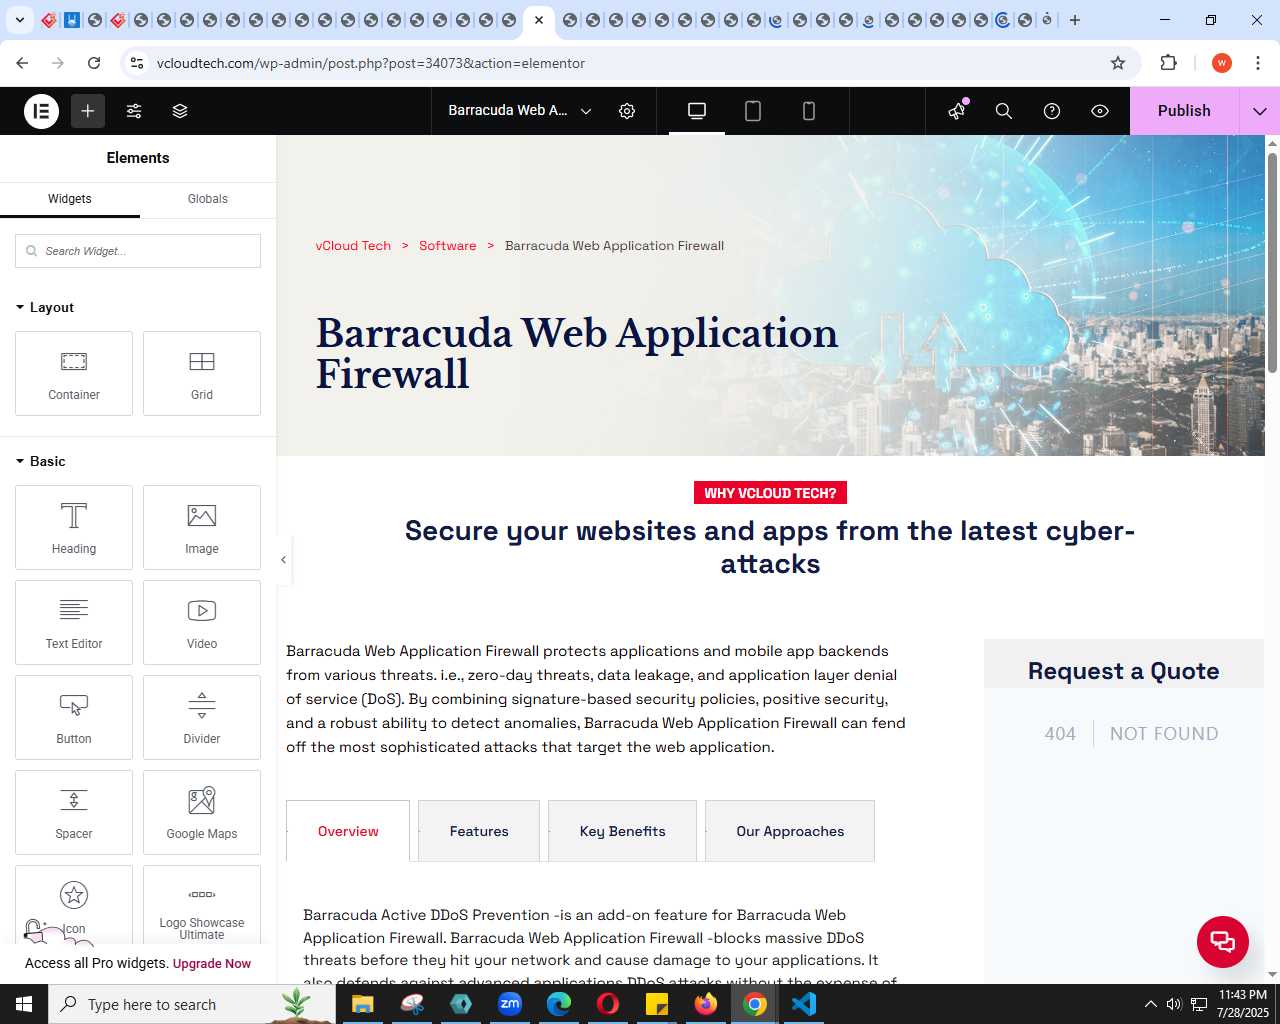Select the Google Maps widget

(x=202, y=812)
